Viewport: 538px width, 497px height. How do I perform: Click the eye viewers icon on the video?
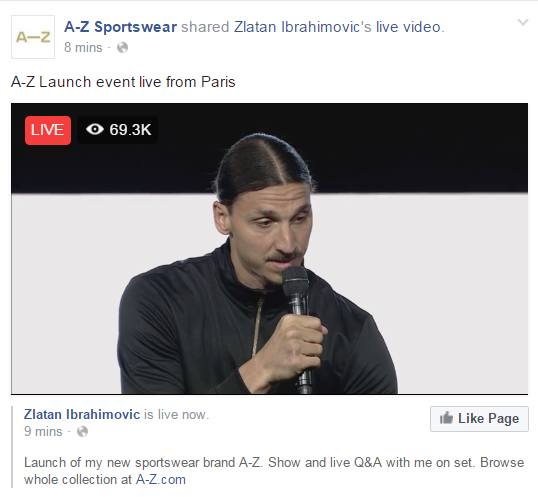pyautogui.click(x=95, y=129)
